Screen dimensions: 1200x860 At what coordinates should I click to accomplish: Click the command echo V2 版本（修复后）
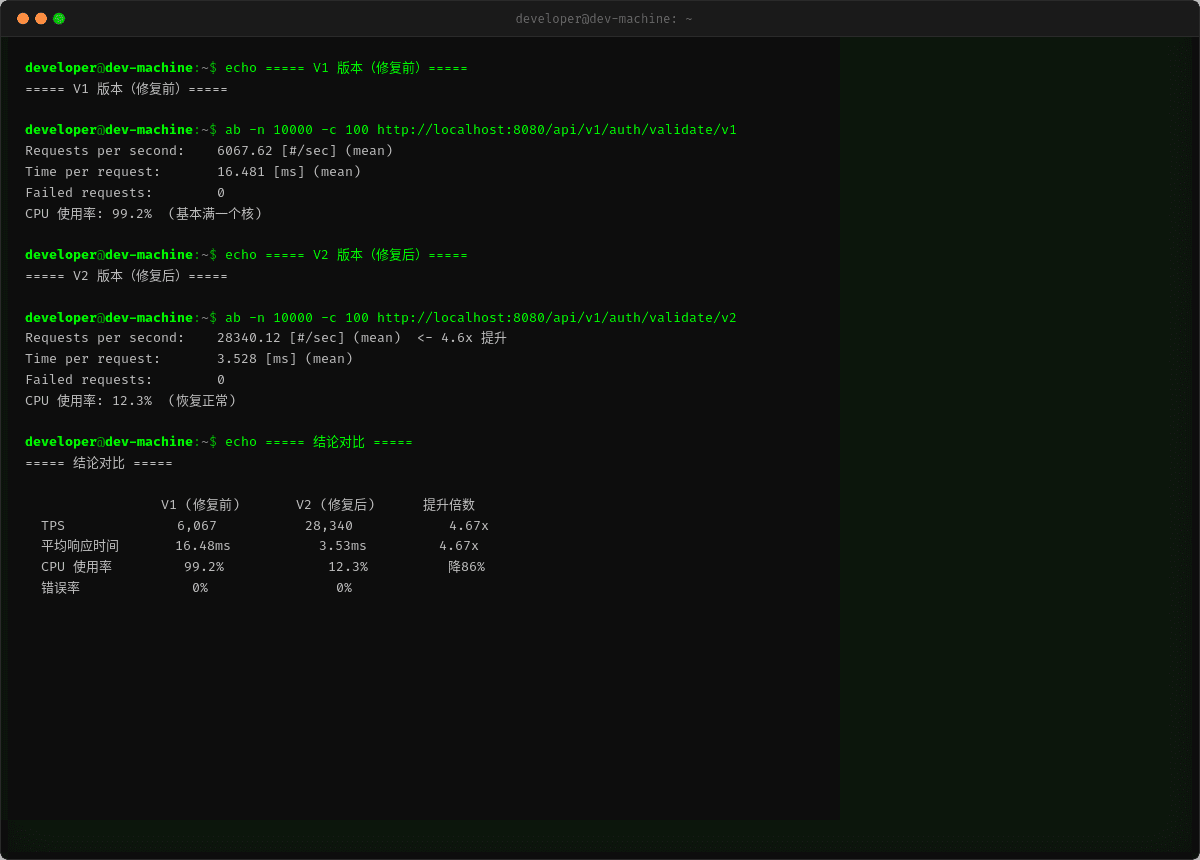point(346,255)
